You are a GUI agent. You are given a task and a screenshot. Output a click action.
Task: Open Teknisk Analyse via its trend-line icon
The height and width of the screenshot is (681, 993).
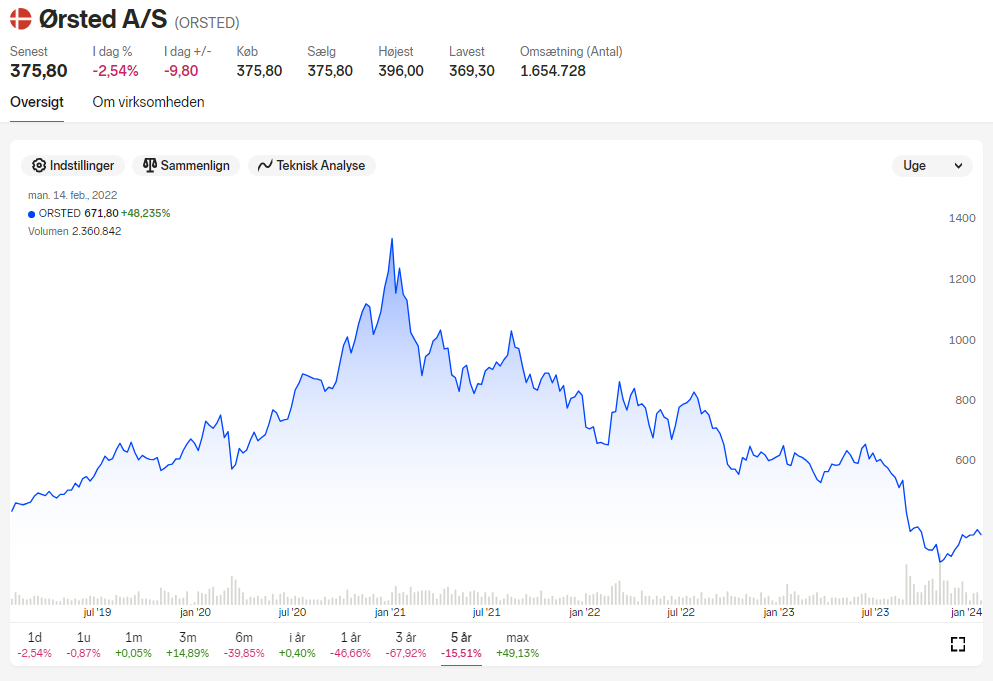point(265,165)
